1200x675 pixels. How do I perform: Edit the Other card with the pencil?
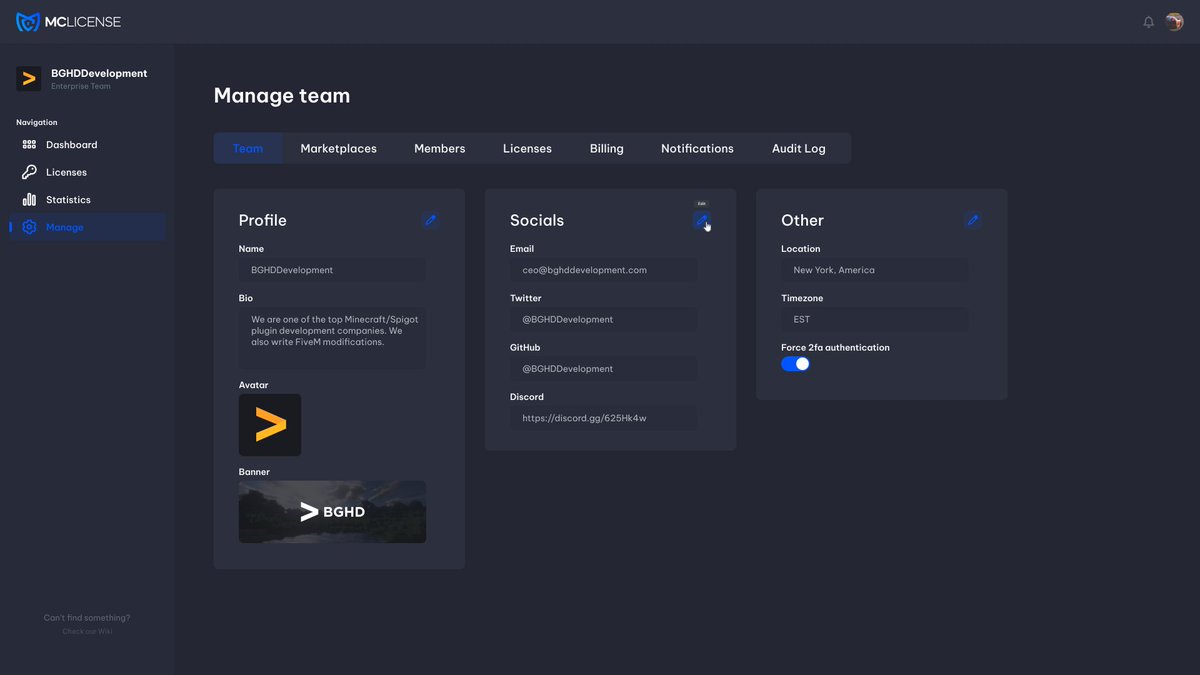[x=973, y=220]
